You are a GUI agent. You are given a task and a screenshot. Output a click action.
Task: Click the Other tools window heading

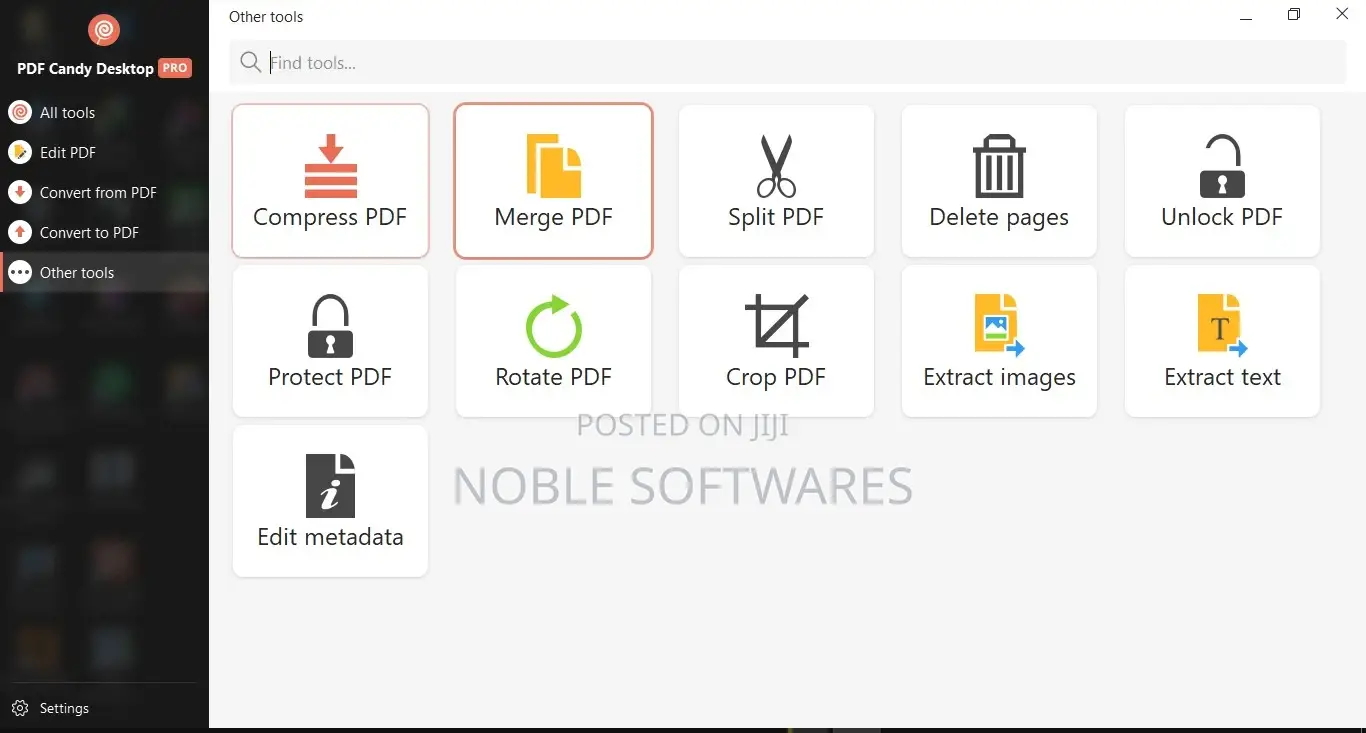[266, 17]
